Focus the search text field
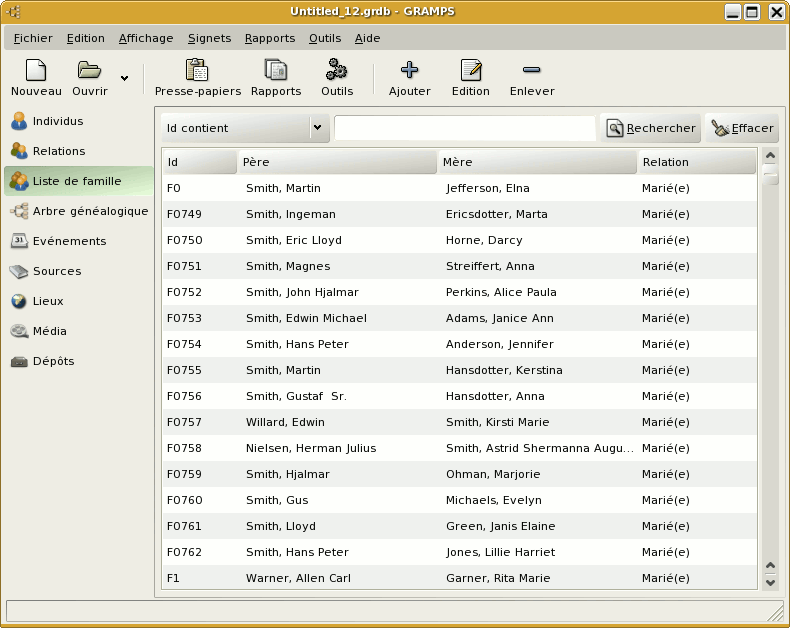Screen dimensions: 790x628 coord(464,128)
